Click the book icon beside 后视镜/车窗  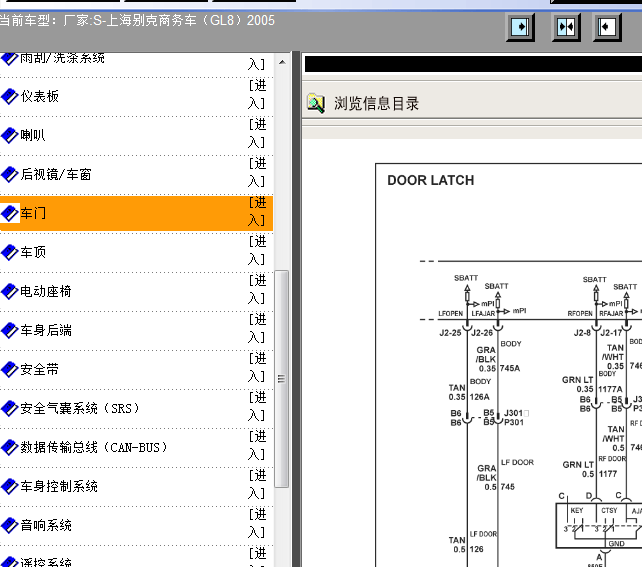[10, 175]
